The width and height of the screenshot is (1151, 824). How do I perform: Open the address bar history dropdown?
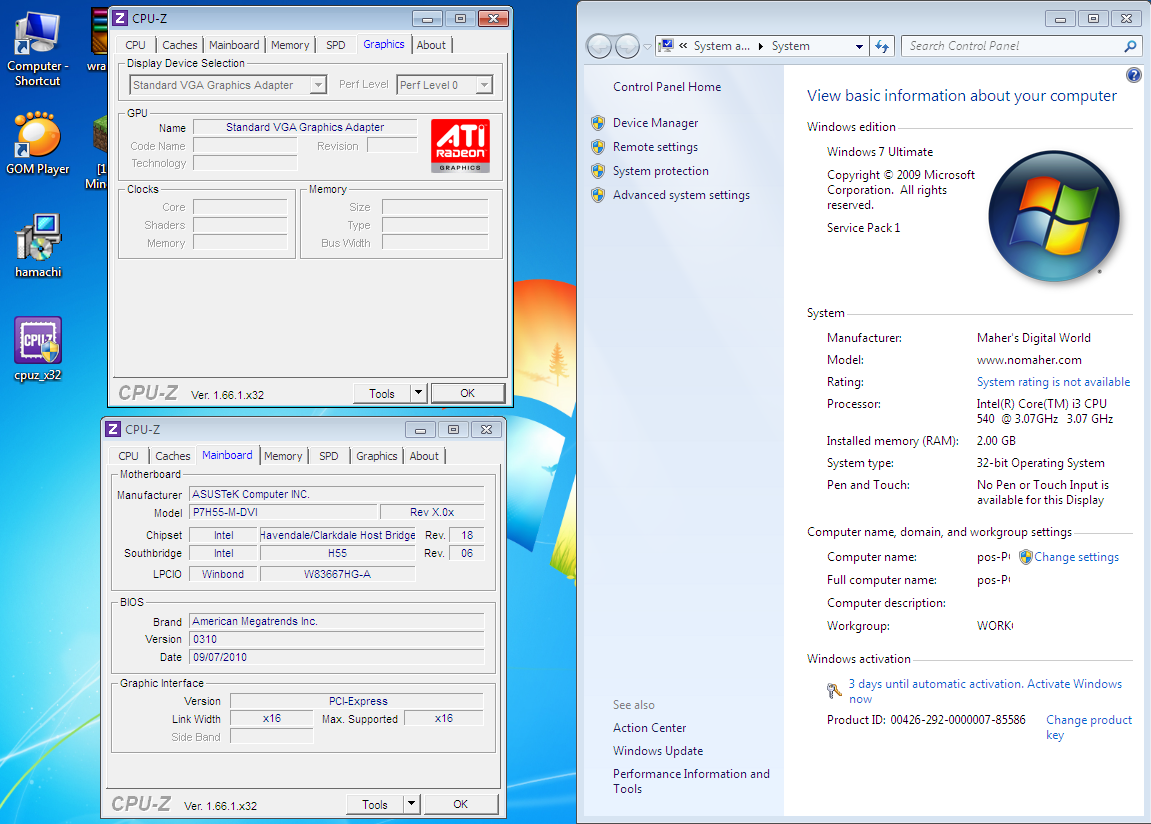[859, 46]
